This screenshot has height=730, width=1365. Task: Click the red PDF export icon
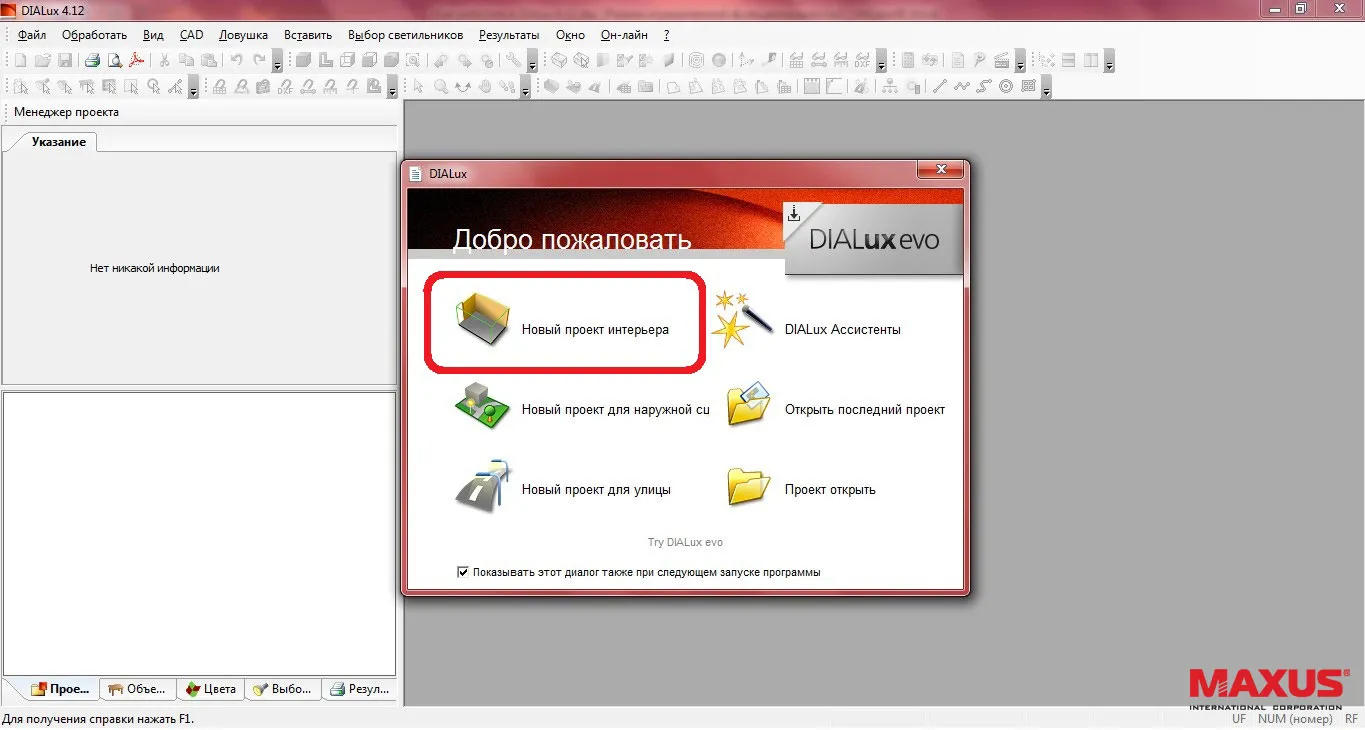point(138,61)
